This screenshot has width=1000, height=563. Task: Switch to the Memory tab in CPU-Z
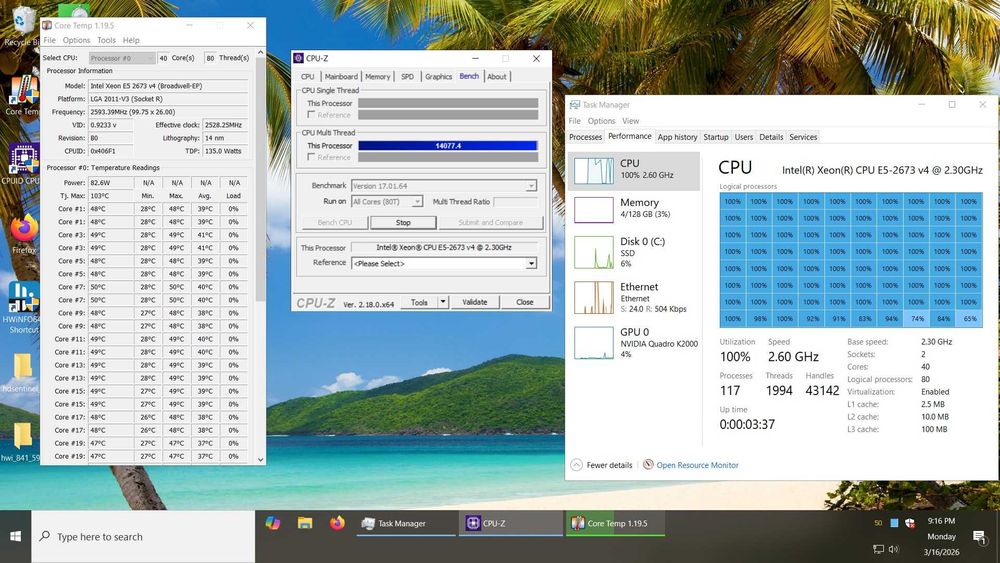click(x=378, y=77)
